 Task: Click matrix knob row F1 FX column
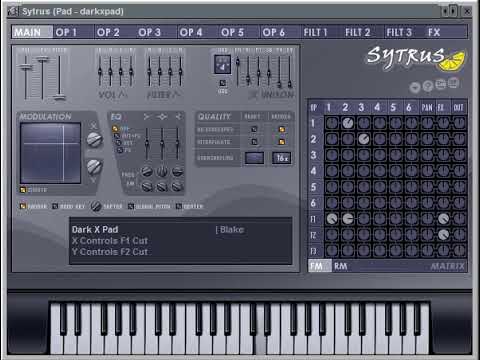(x=443, y=219)
